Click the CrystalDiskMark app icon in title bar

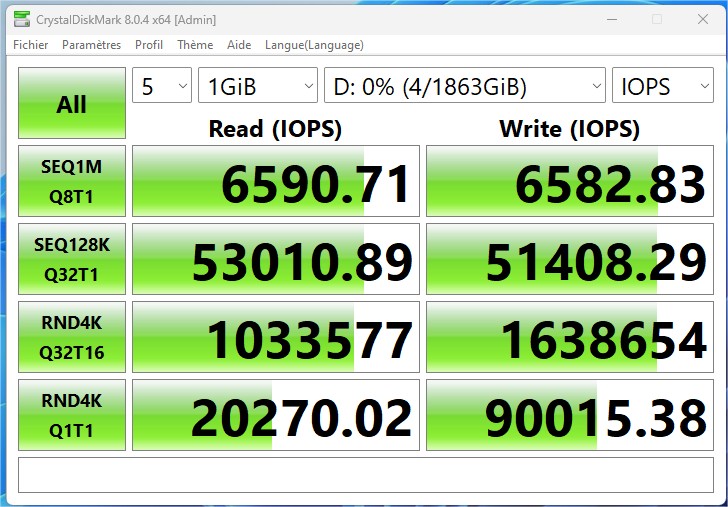[x=21, y=19]
